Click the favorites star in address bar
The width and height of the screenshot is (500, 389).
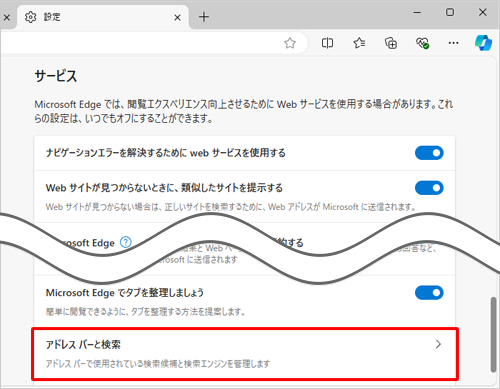pyautogui.click(x=290, y=43)
